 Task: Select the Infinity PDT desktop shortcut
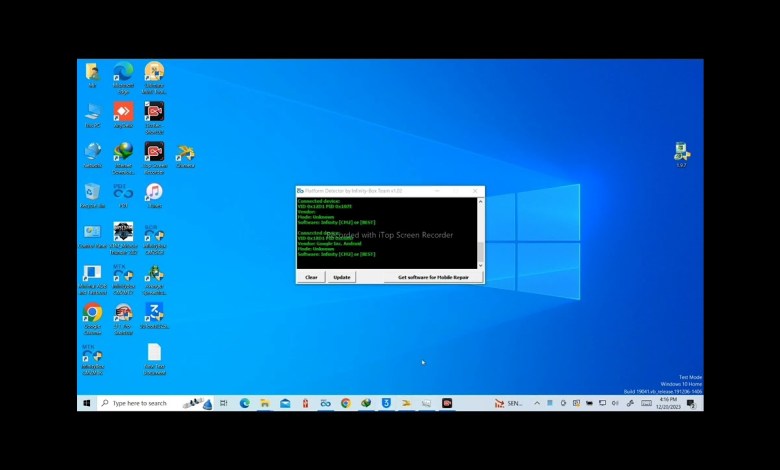pos(123,195)
